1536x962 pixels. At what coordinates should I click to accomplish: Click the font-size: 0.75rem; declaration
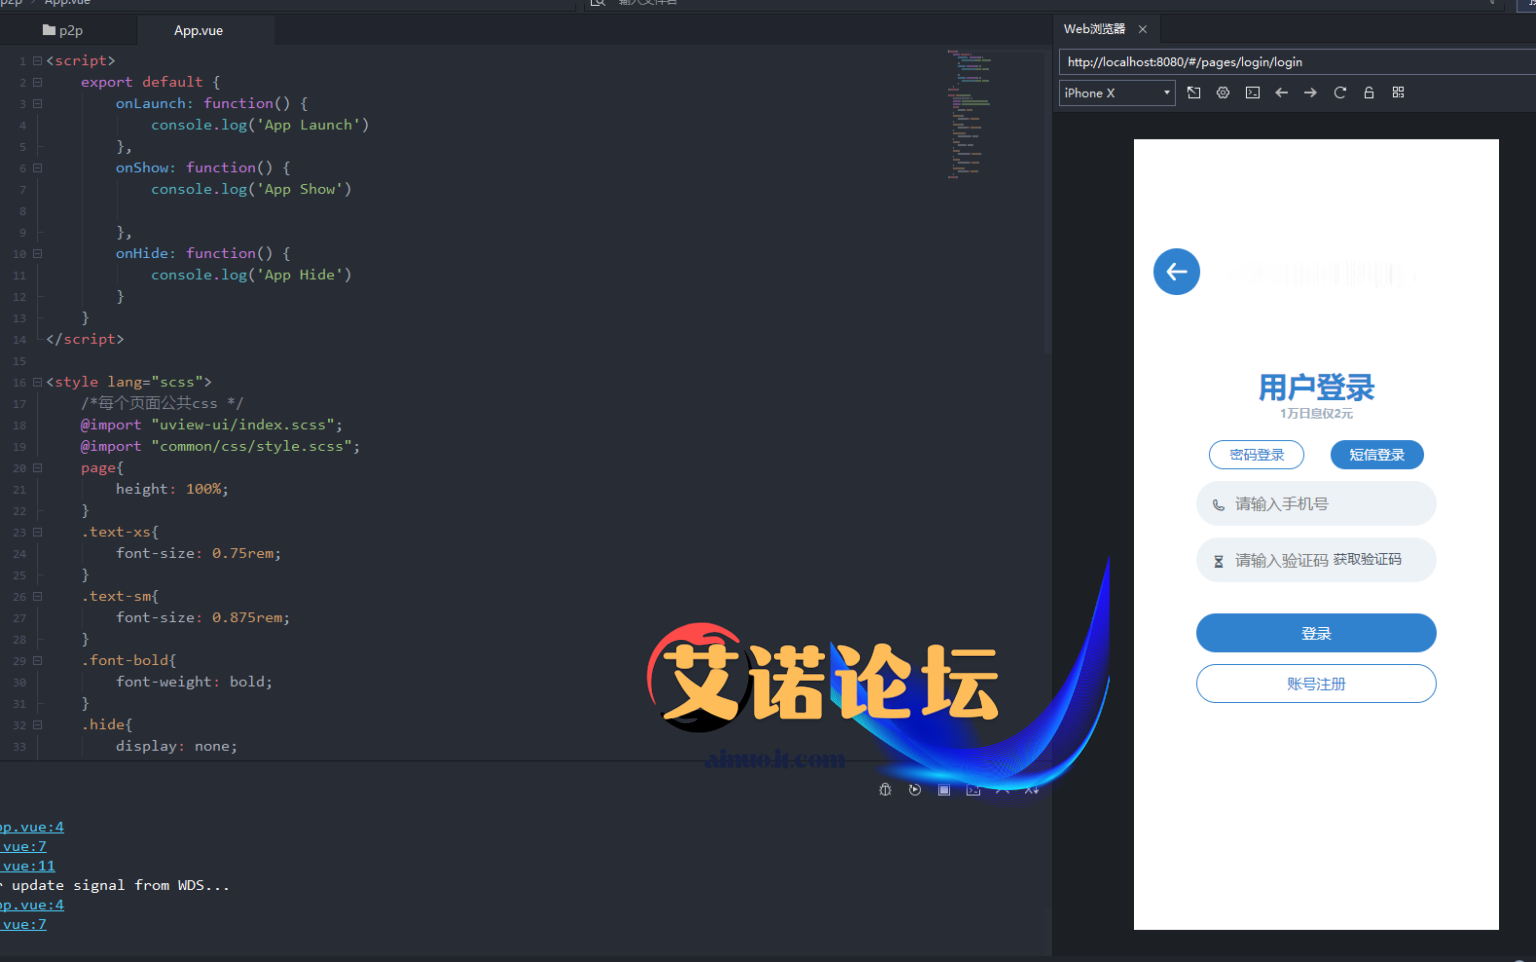pos(199,553)
